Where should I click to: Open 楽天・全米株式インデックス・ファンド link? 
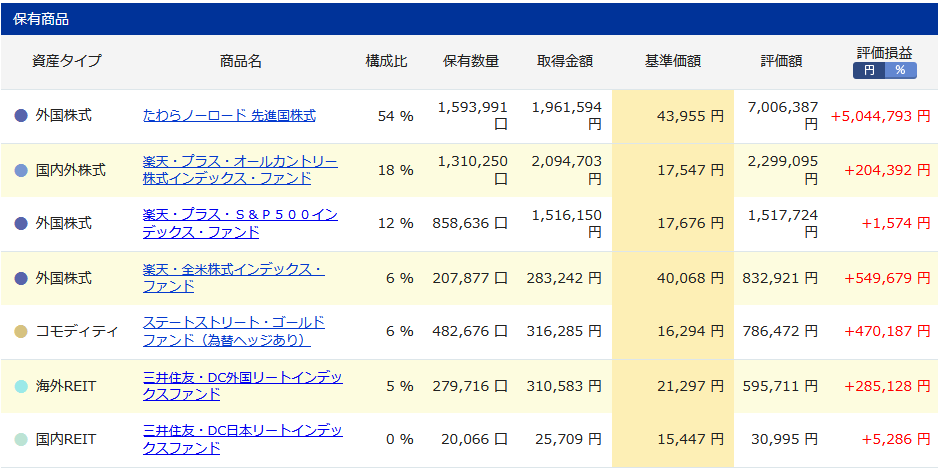pos(234,278)
